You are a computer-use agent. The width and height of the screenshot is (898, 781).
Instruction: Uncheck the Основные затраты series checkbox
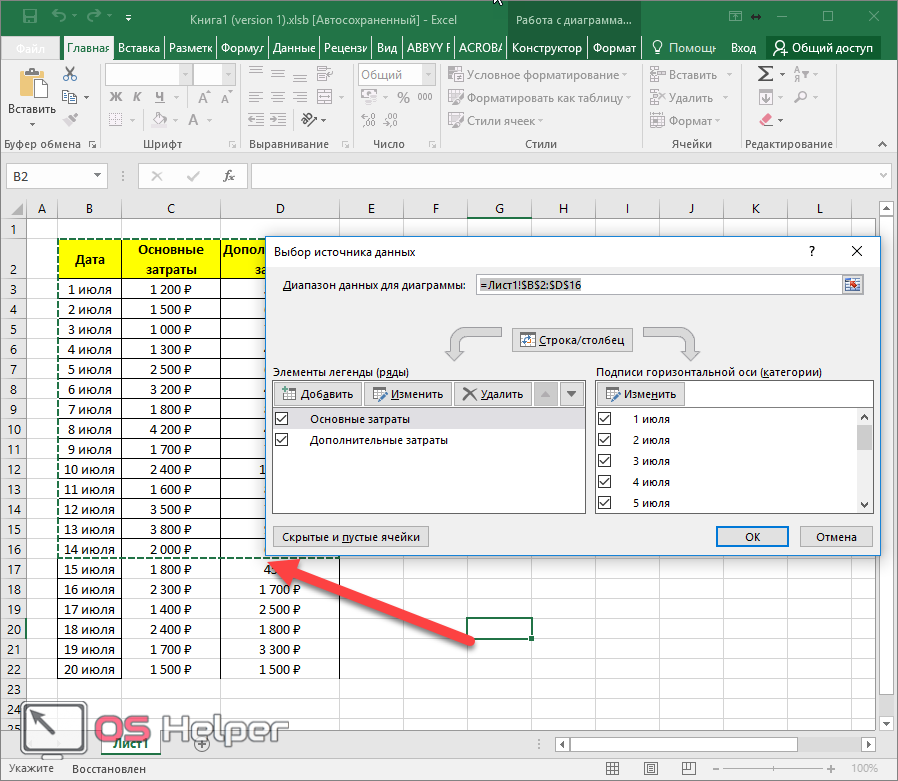[282, 419]
